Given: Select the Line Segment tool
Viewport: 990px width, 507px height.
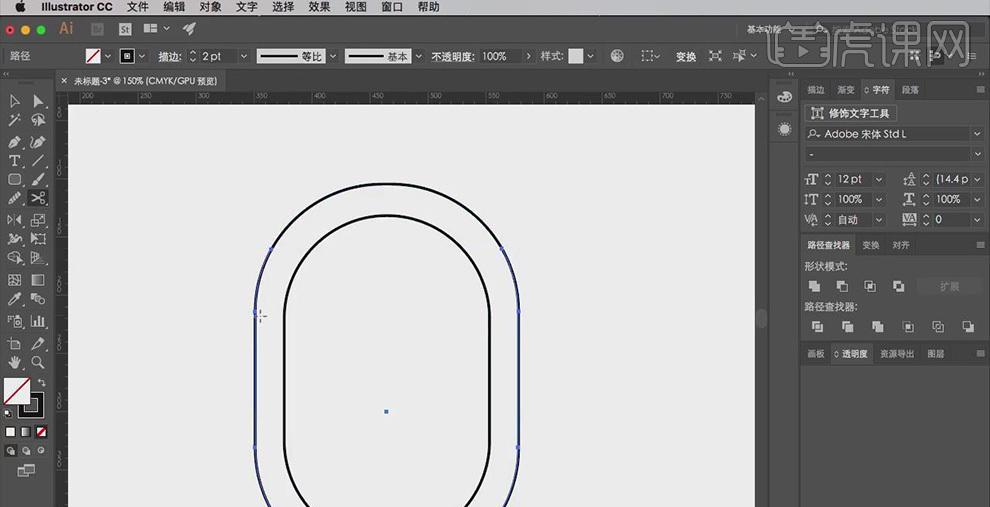Looking at the screenshot, I should coord(38,160).
